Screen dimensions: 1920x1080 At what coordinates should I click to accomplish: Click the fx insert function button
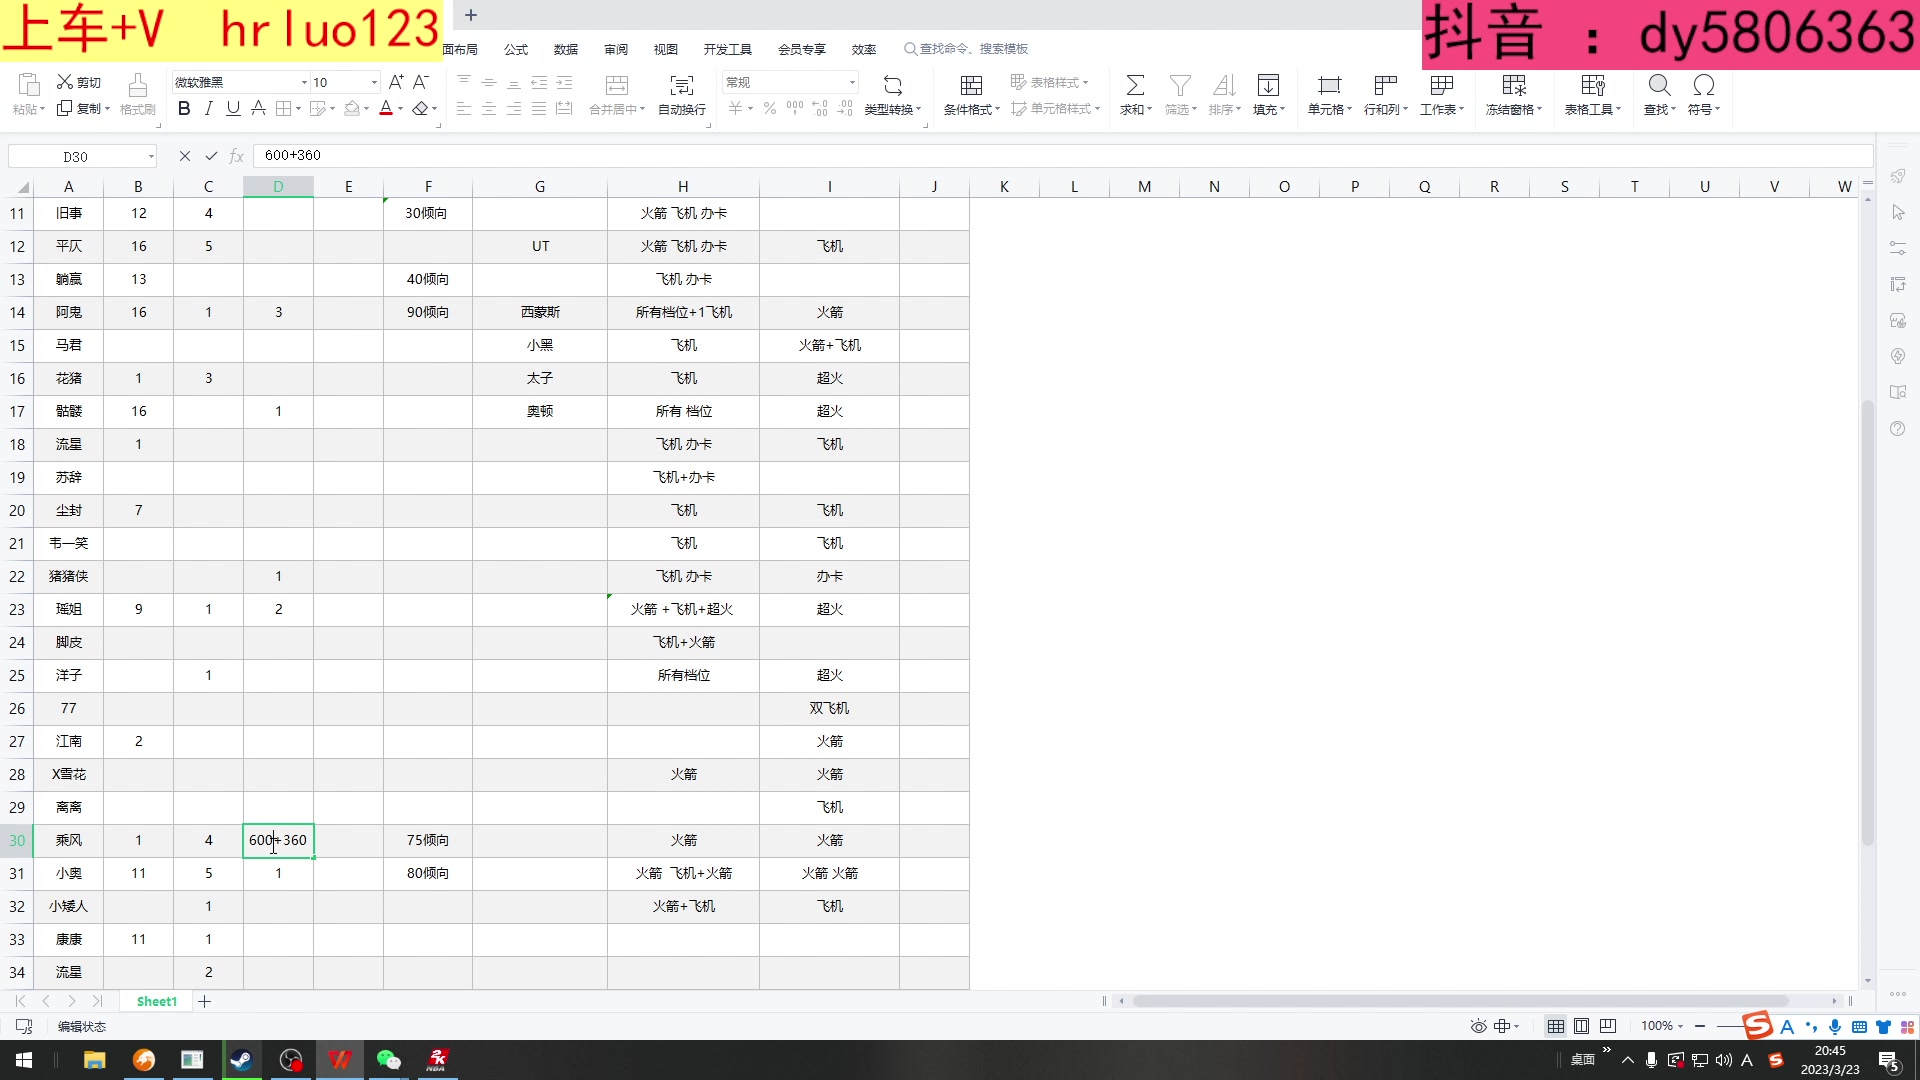pos(237,156)
